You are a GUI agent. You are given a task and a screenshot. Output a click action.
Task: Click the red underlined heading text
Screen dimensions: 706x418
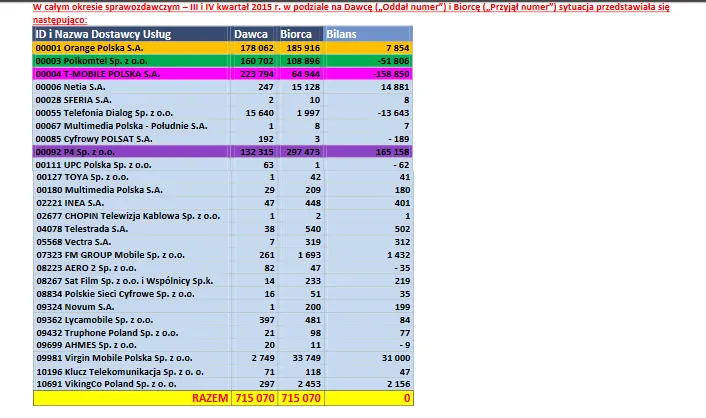(x=351, y=14)
